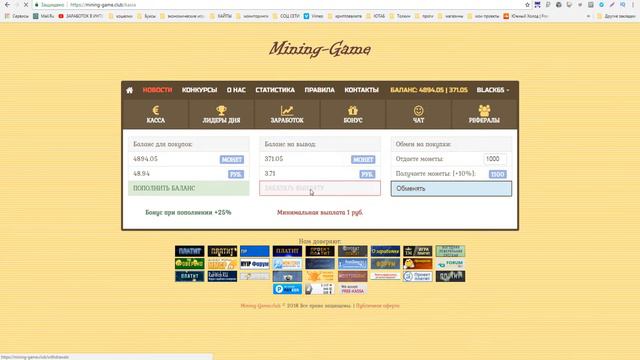Image resolution: width=640 pixels, height=360 pixels.
Task: Click the МУР Форум partner banner
Action: point(255,264)
